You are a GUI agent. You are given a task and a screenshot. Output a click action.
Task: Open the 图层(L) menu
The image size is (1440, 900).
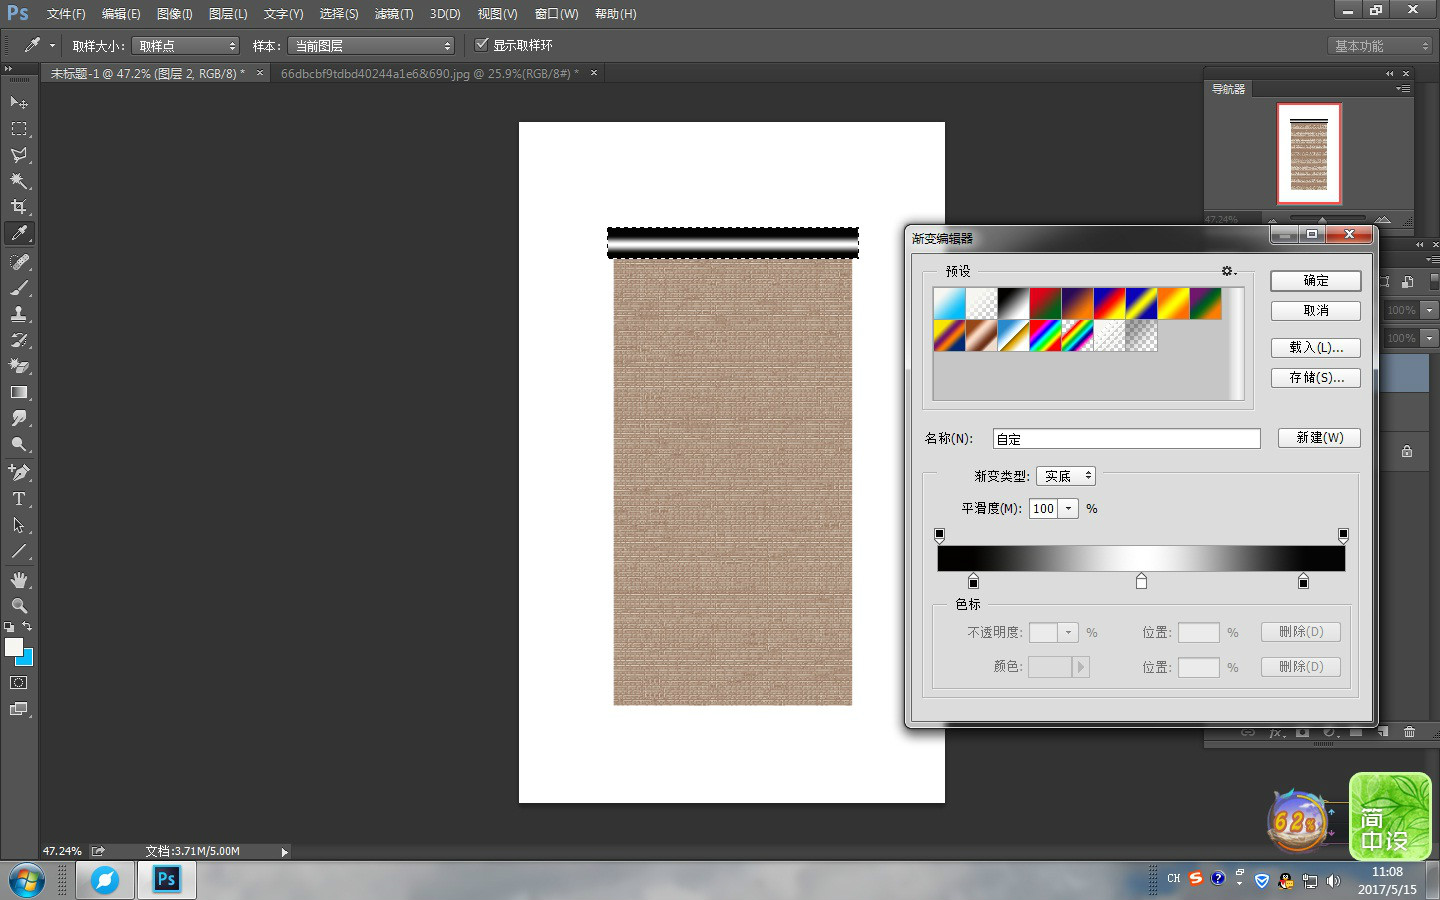(228, 14)
